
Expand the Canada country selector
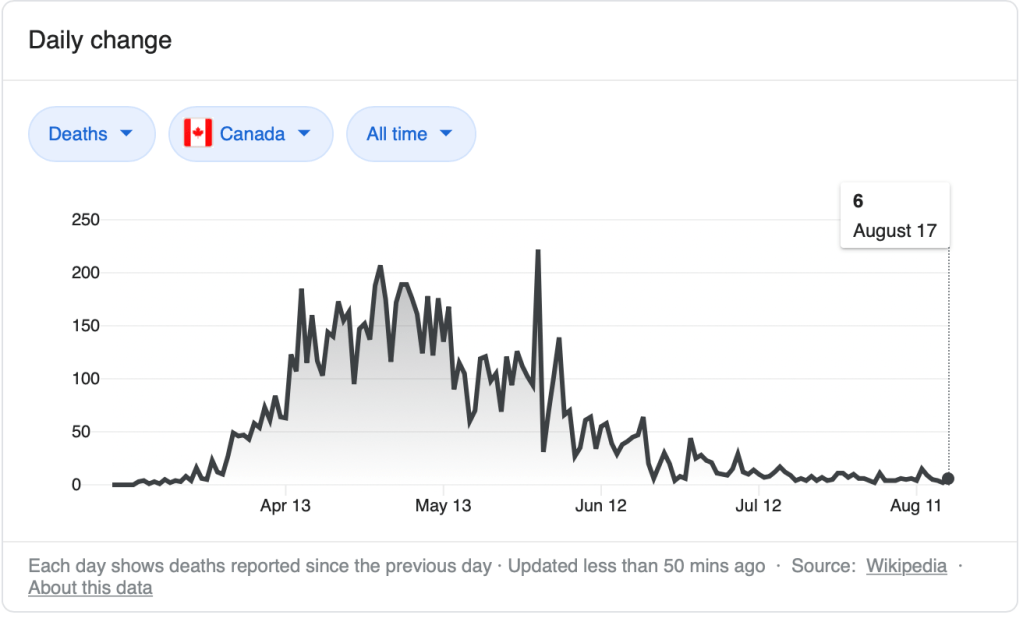tap(250, 134)
